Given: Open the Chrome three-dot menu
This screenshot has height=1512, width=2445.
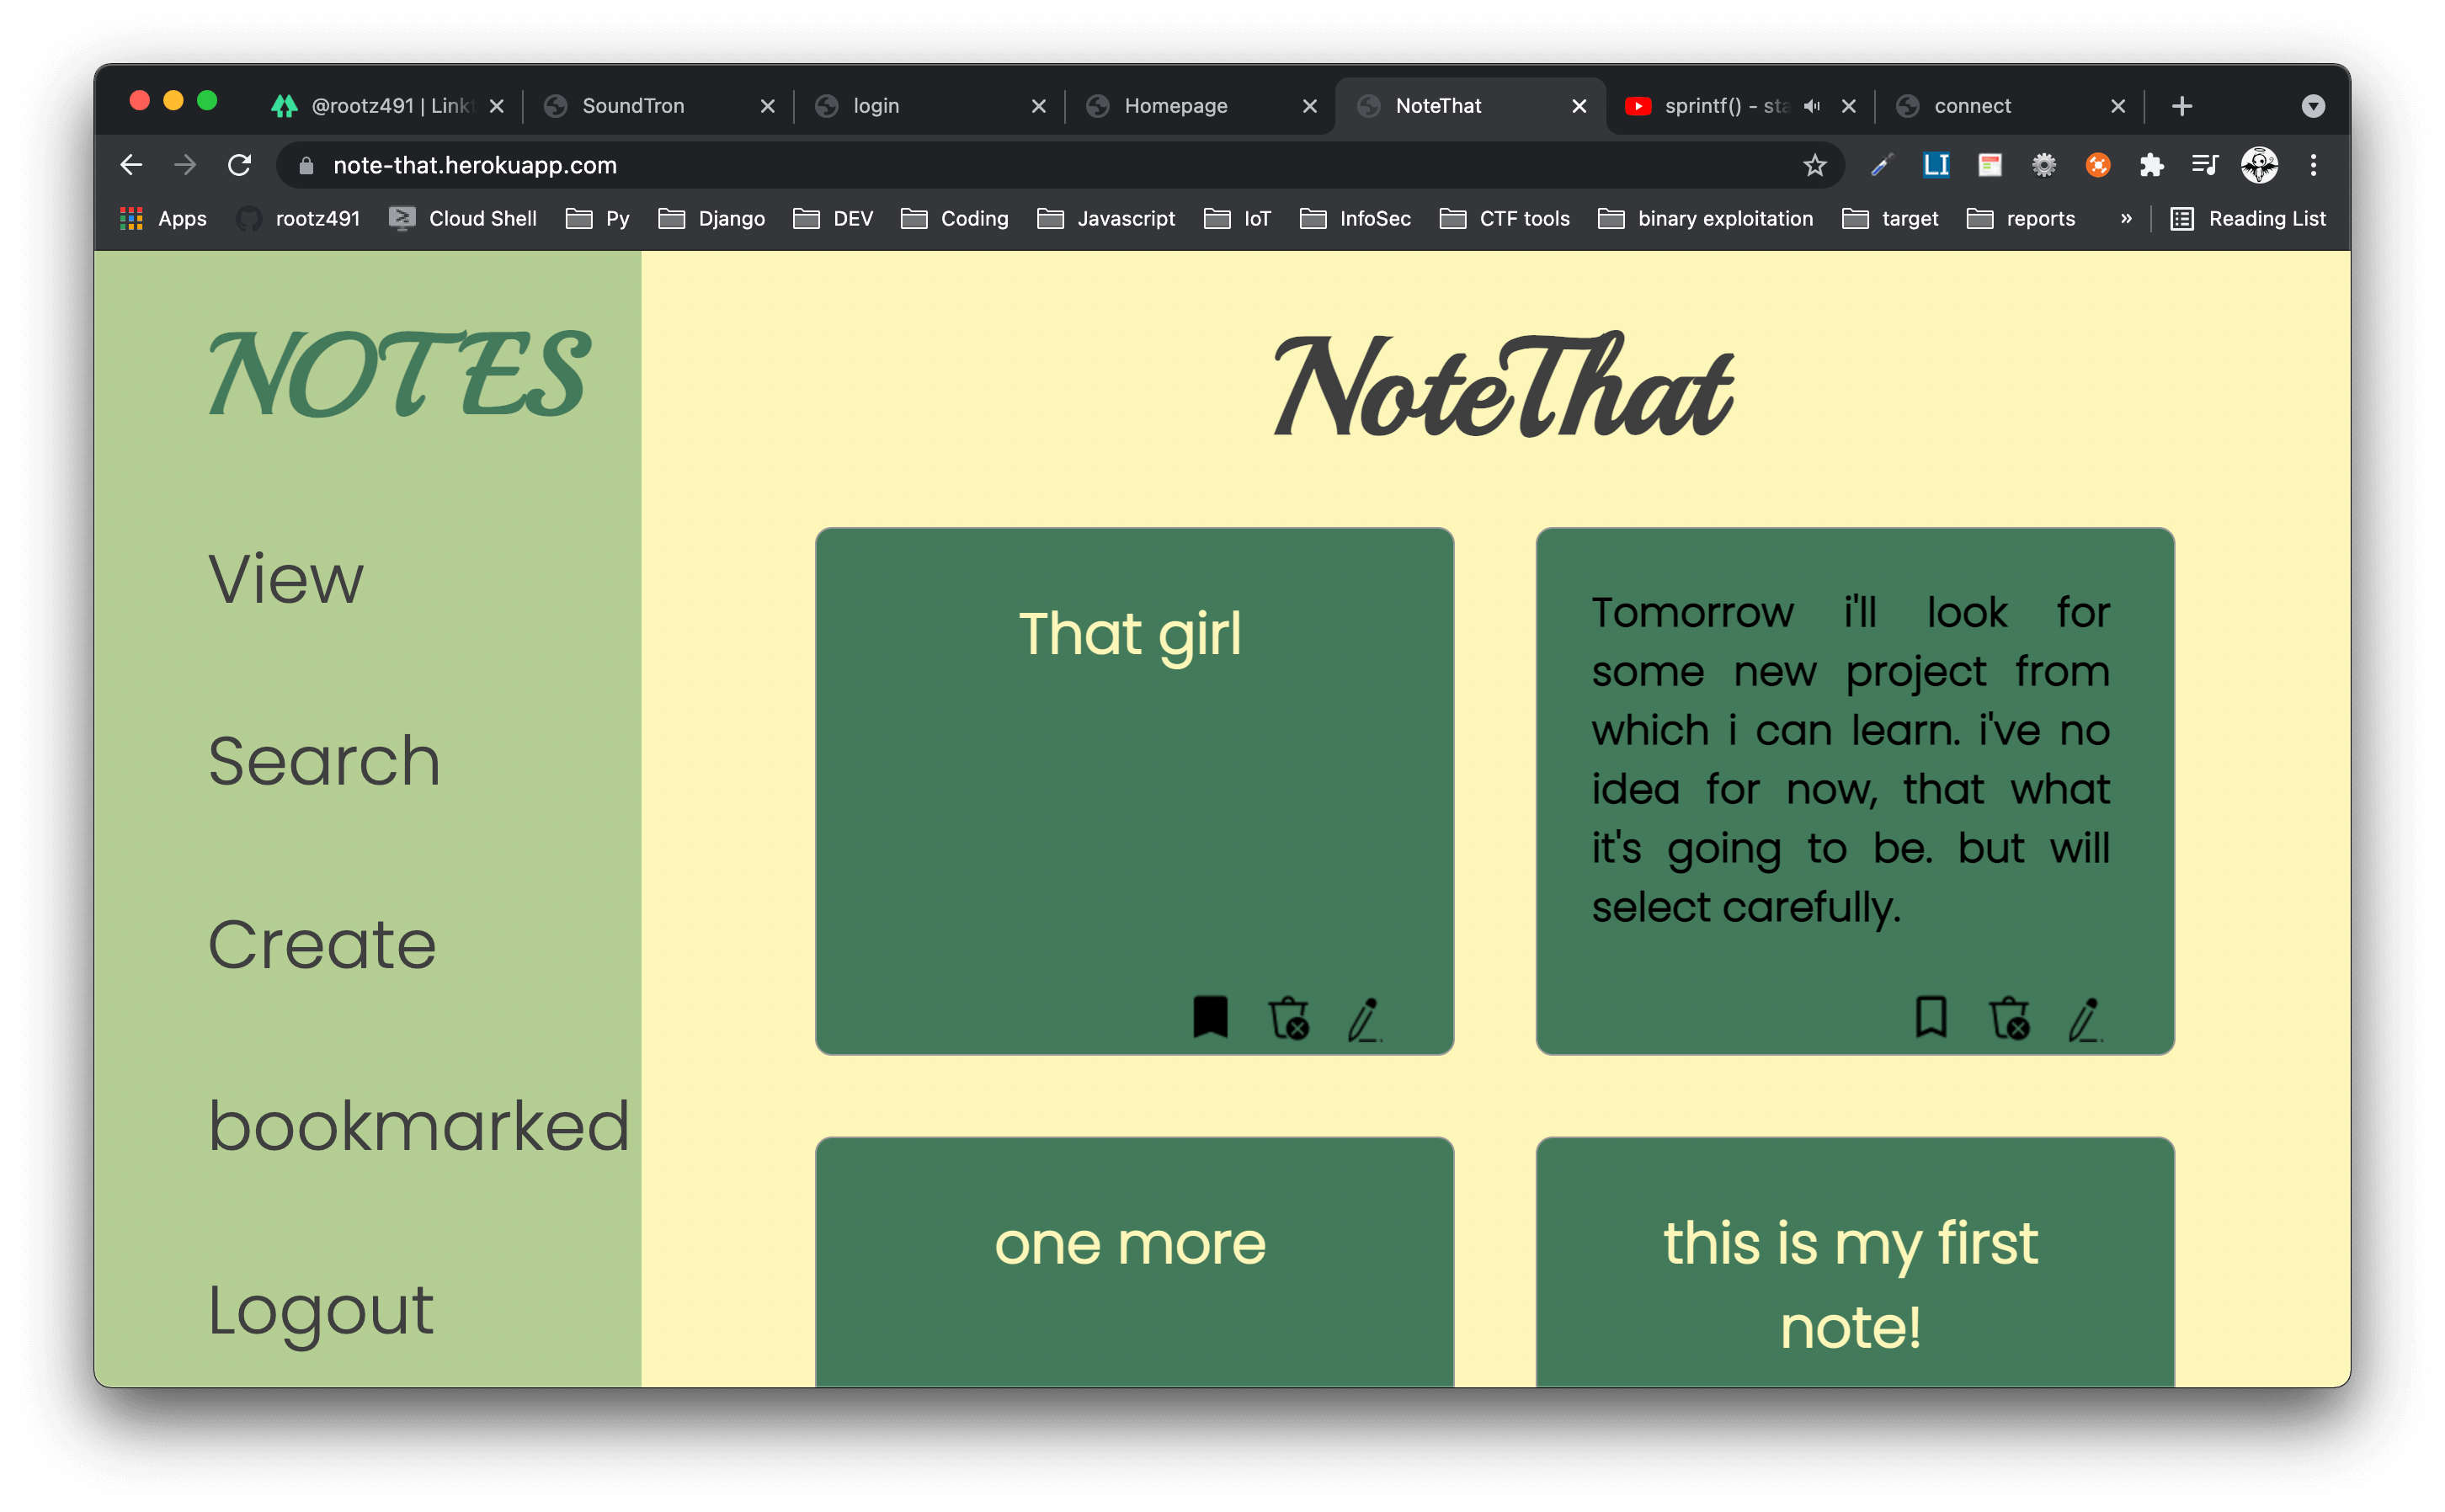Looking at the screenshot, I should click(x=2312, y=165).
